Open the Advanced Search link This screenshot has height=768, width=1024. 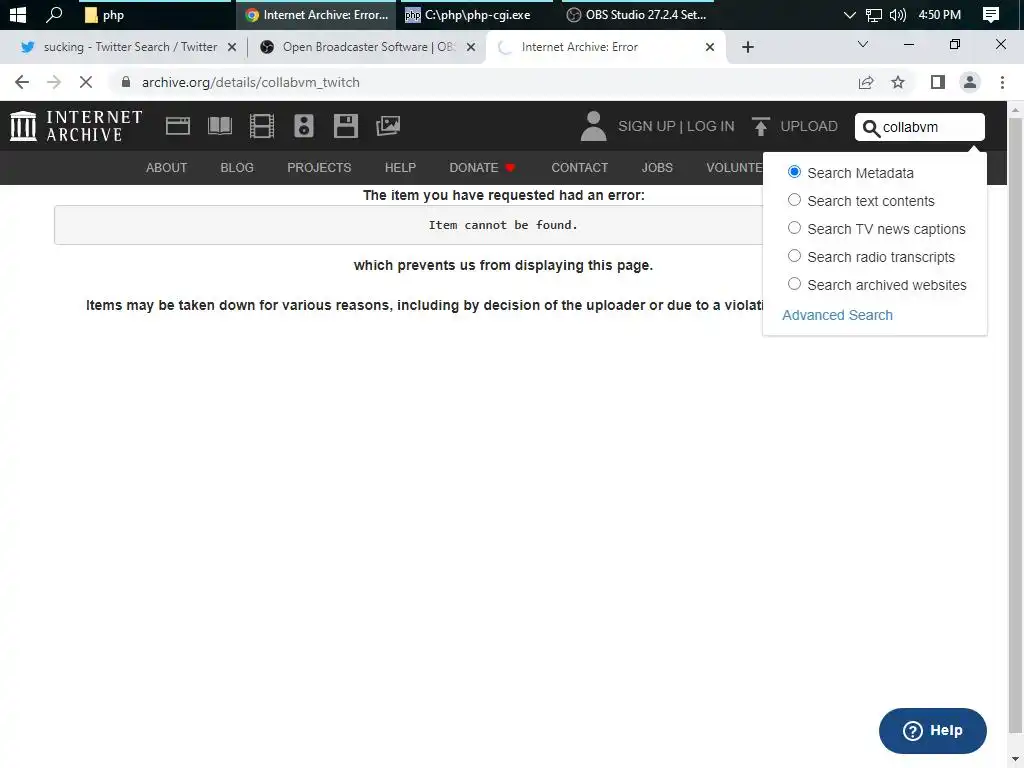pyautogui.click(x=837, y=315)
